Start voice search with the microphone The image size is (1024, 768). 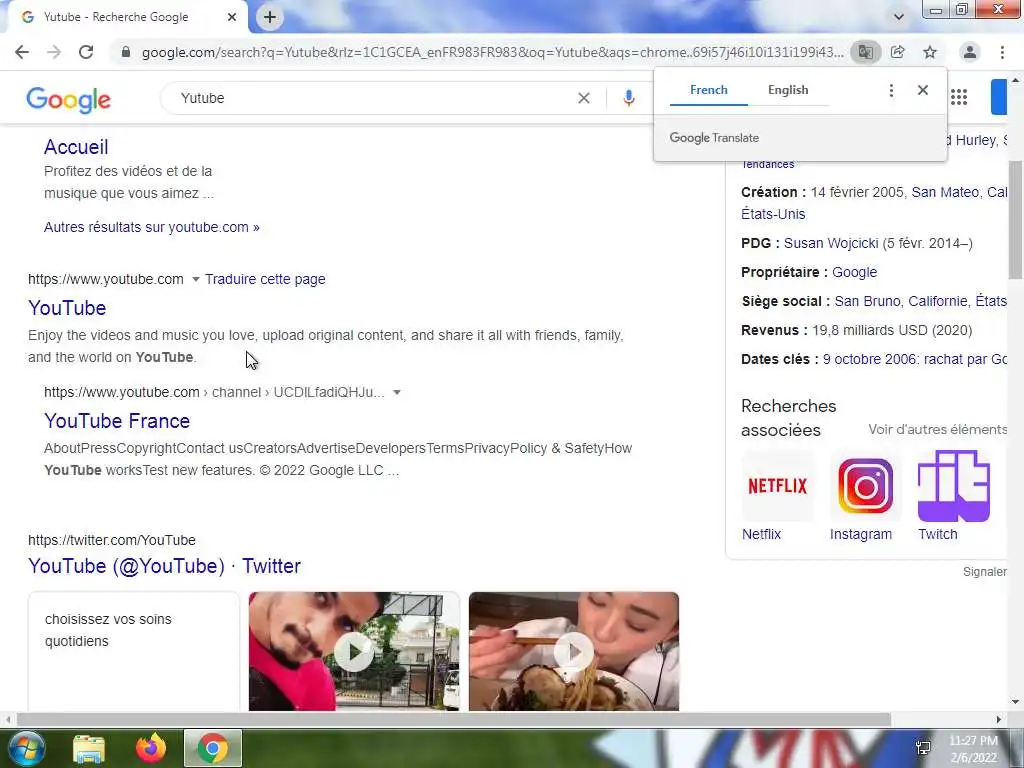point(628,98)
